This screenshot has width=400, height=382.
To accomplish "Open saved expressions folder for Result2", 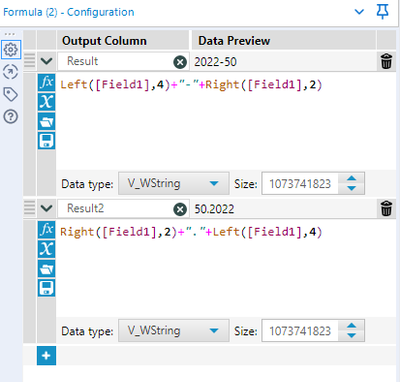I will pos(46,269).
